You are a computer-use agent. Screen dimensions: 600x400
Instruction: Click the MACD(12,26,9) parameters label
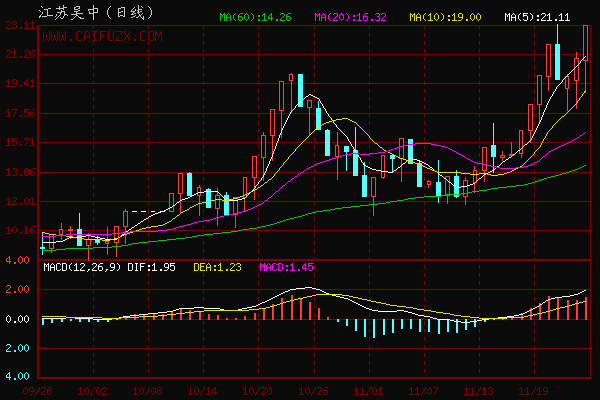click(82, 267)
